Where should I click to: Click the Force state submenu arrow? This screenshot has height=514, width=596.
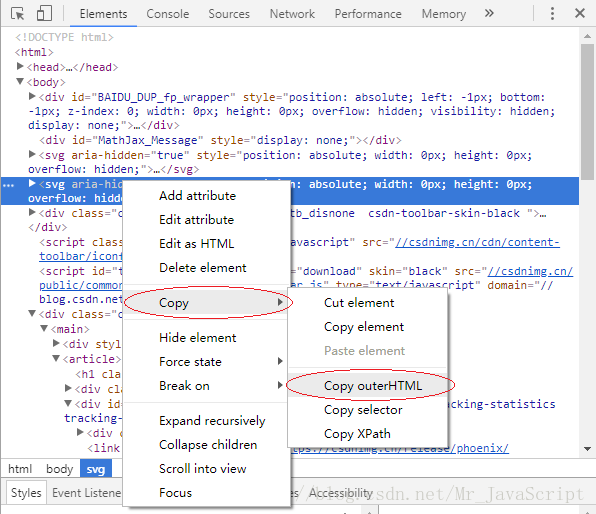(280, 361)
